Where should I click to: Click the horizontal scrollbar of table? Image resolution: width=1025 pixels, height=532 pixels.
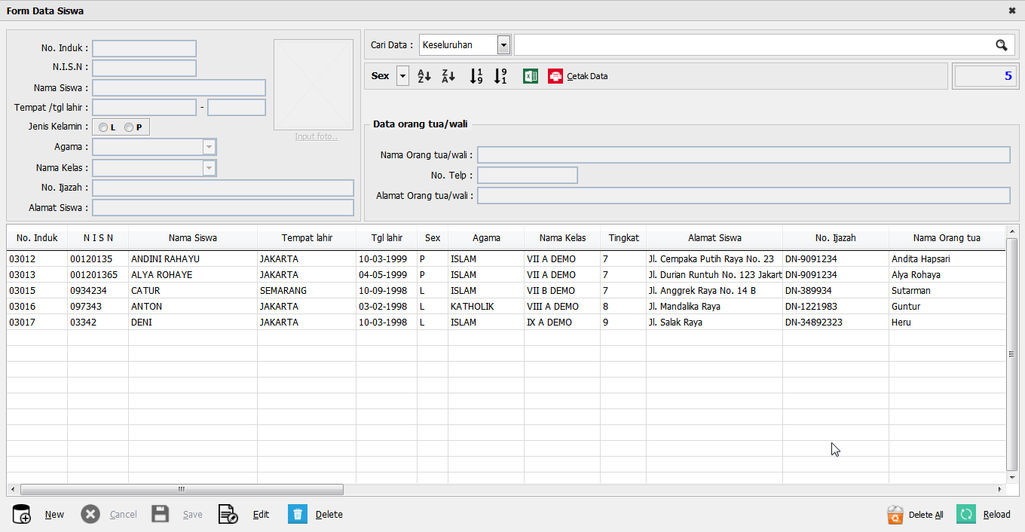coord(180,490)
